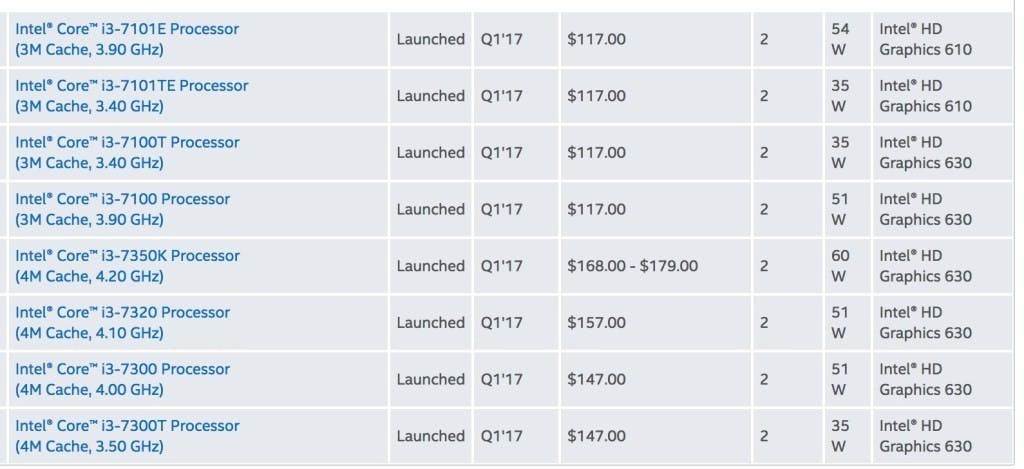This screenshot has width=1024, height=469.
Task: Click the core count in the i3-7100 row
Action: [x=764, y=209]
